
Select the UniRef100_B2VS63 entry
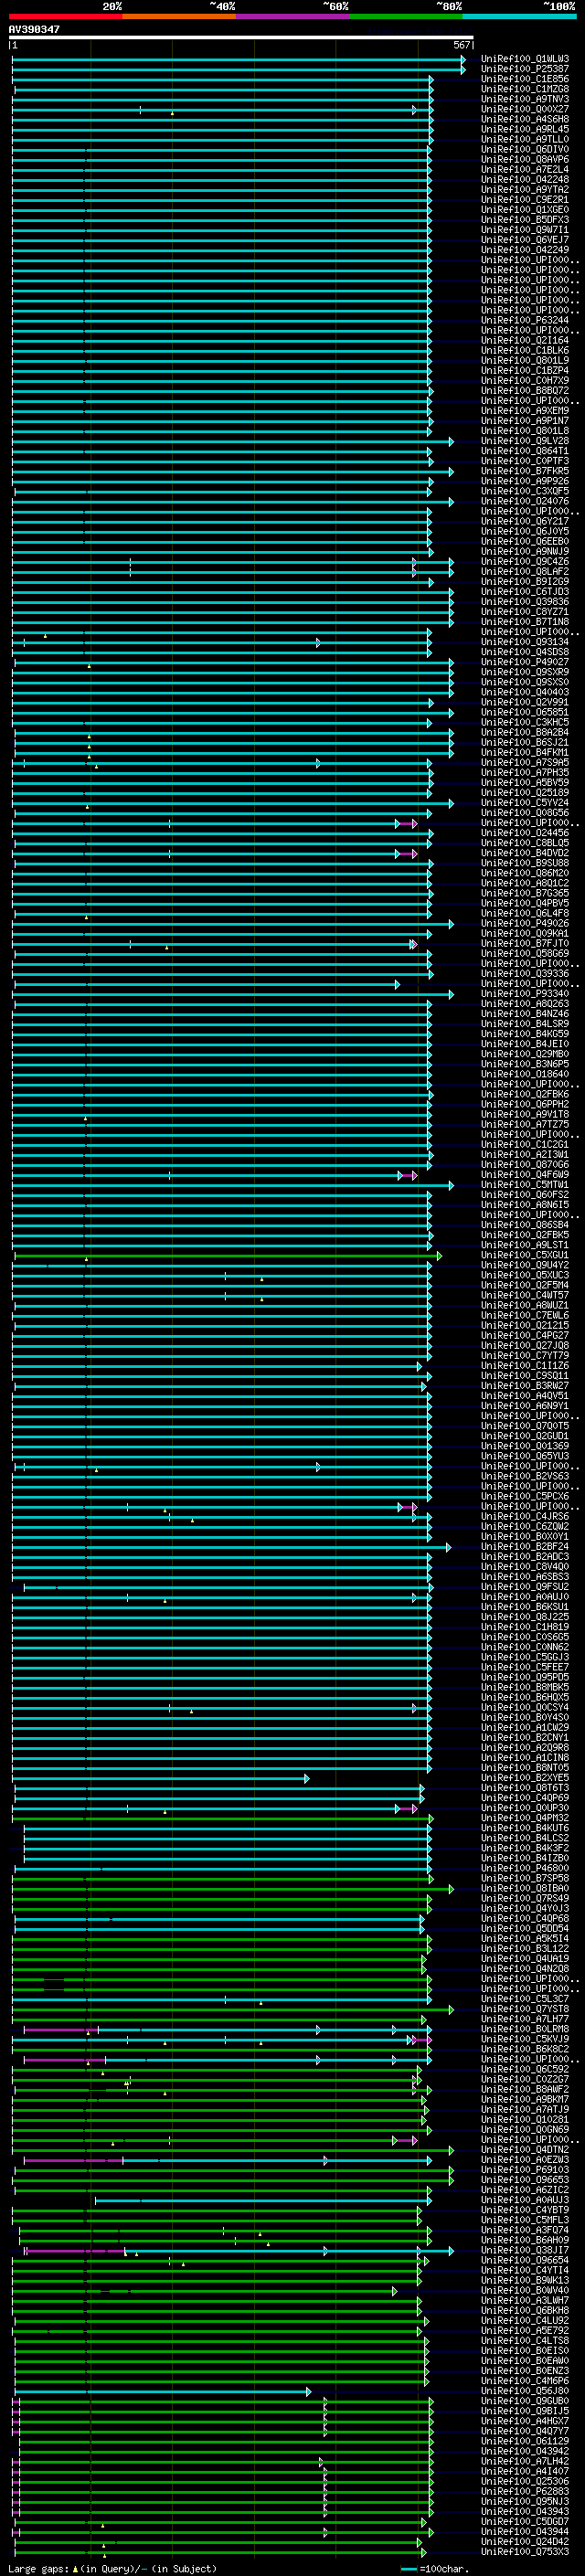pos(524,1476)
